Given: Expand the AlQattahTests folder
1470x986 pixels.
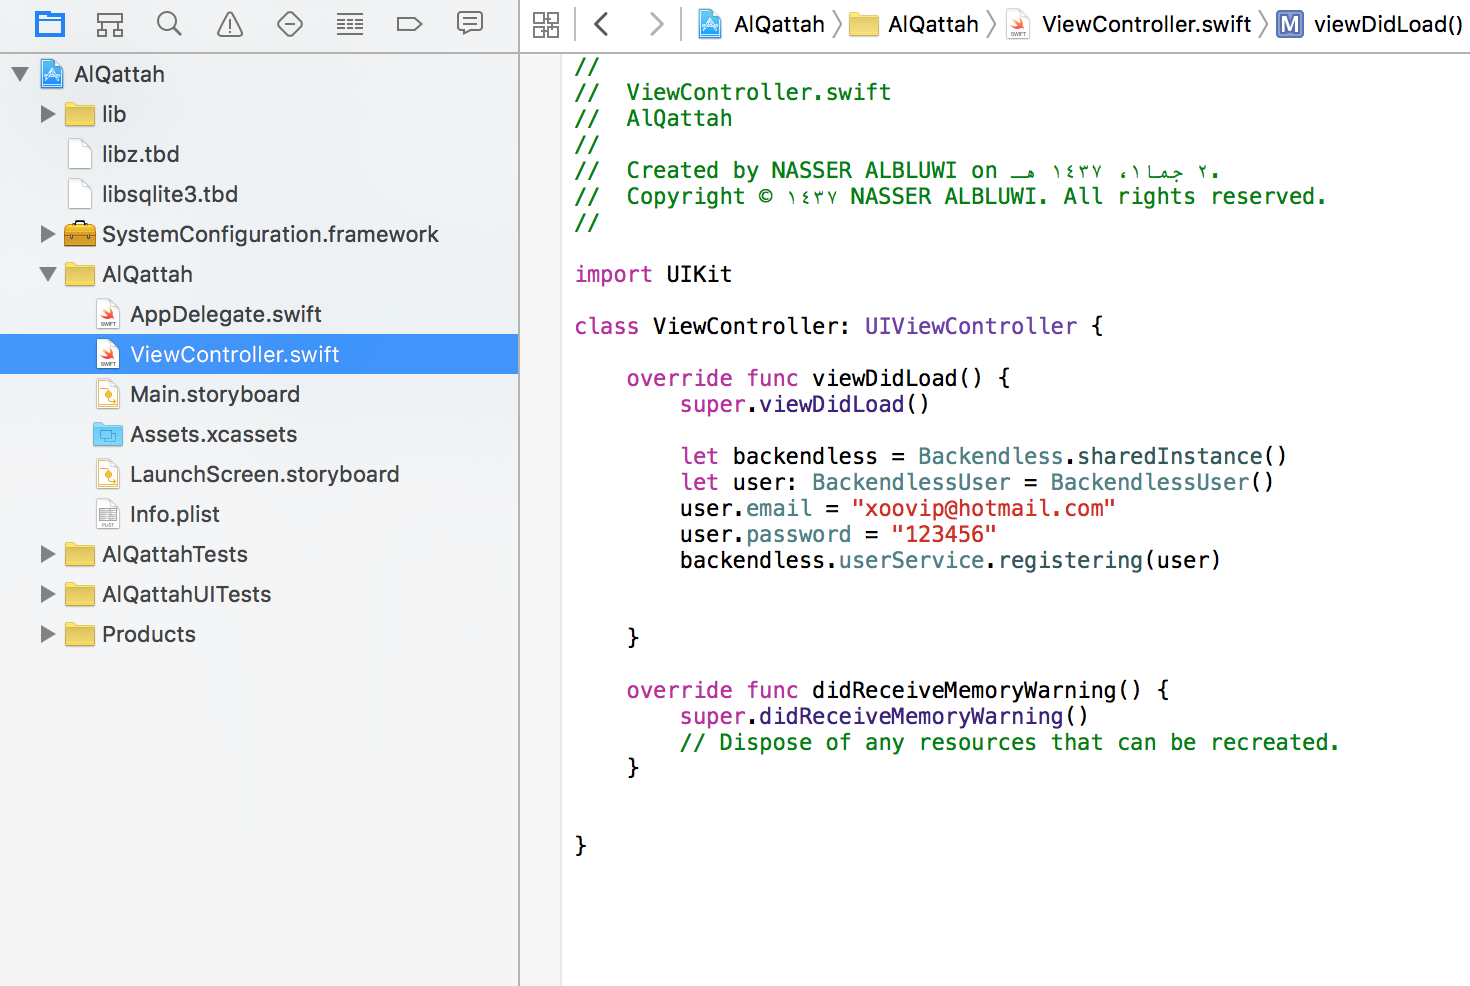Looking at the screenshot, I should point(47,554).
